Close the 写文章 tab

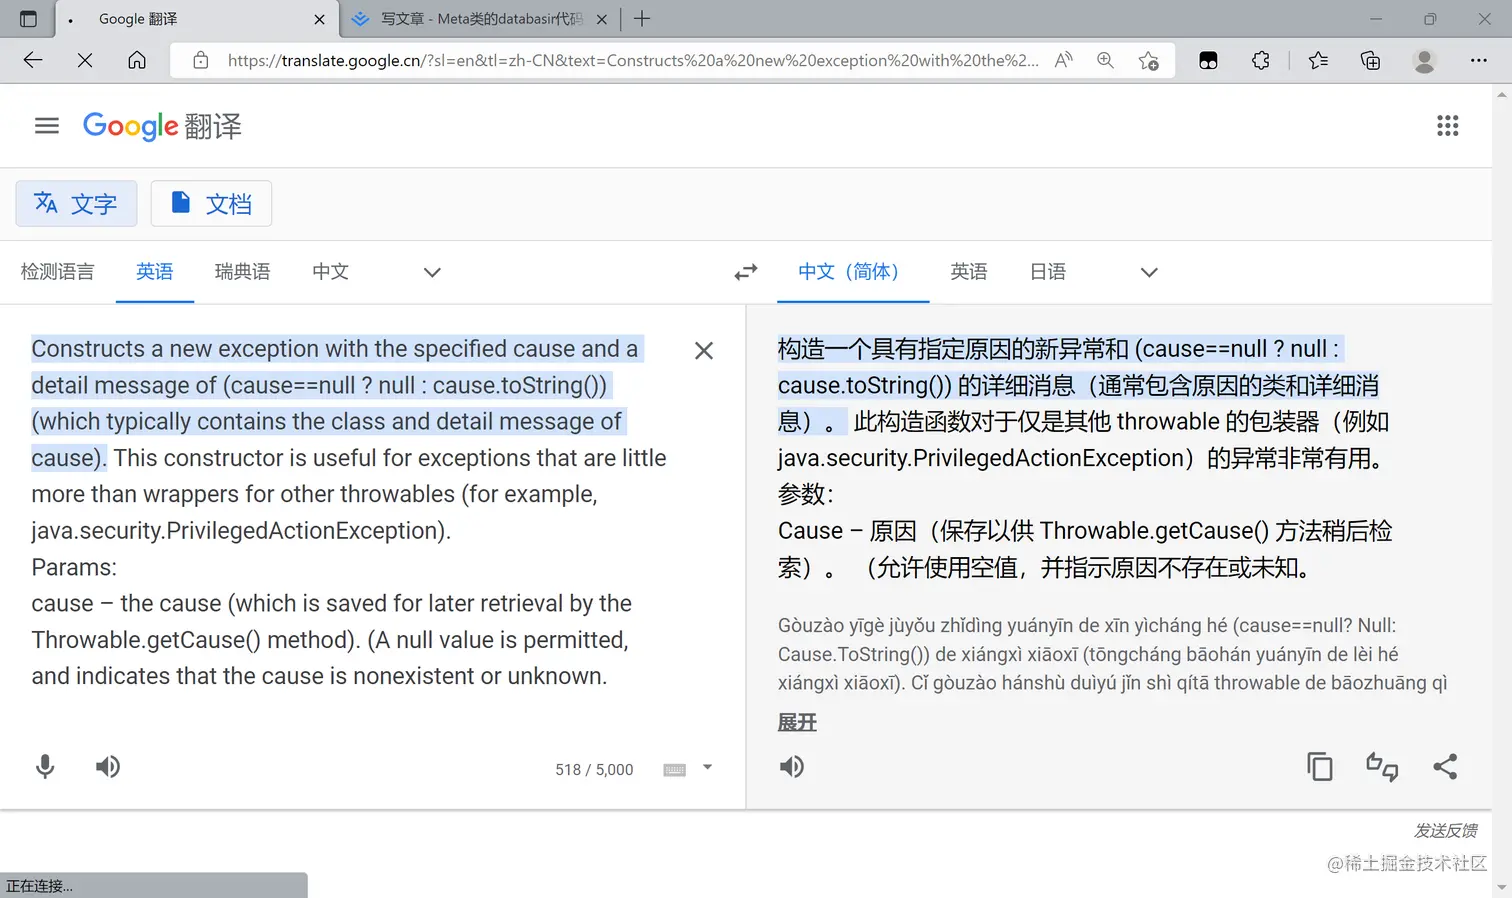(x=602, y=19)
